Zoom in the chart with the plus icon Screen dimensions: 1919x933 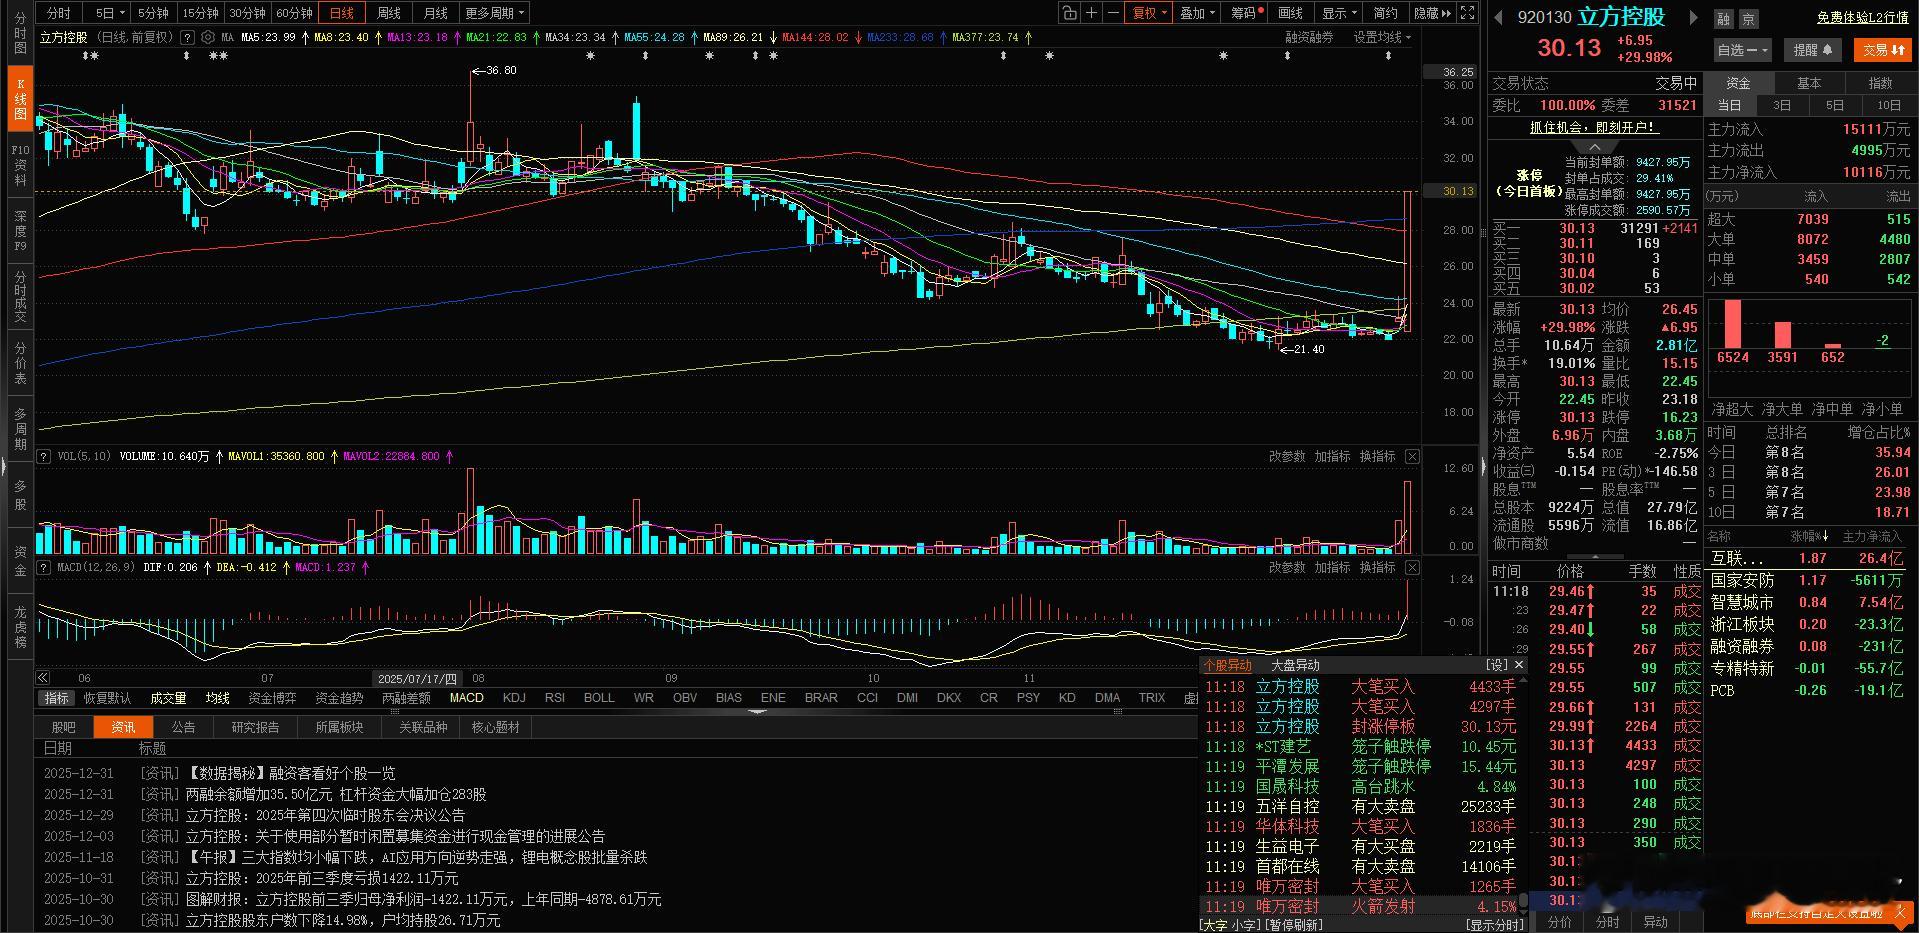pos(1091,13)
